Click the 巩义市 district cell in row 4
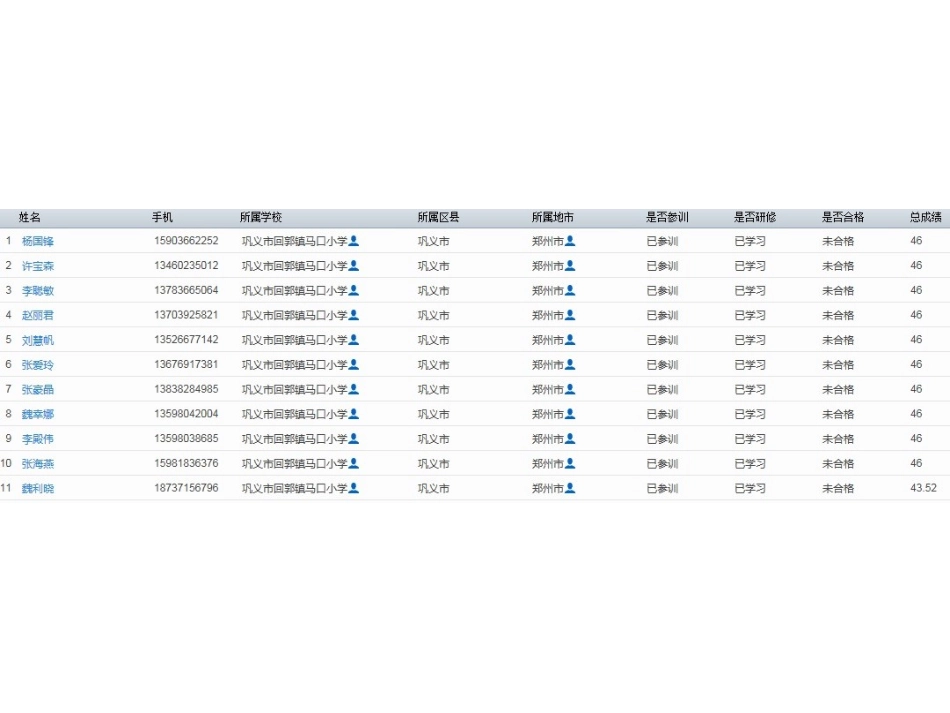 pyautogui.click(x=434, y=316)
